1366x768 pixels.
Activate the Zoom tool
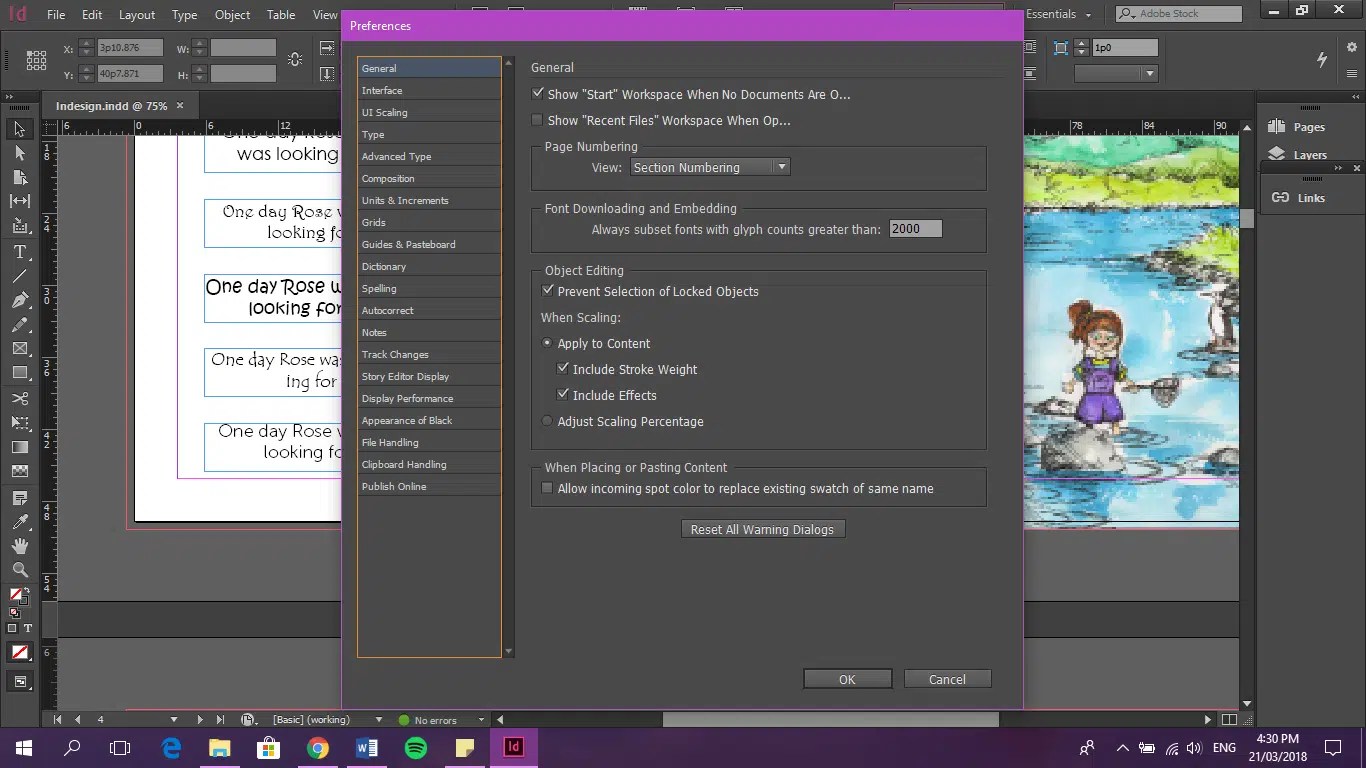pyautogui.click(x=17, y=571)
